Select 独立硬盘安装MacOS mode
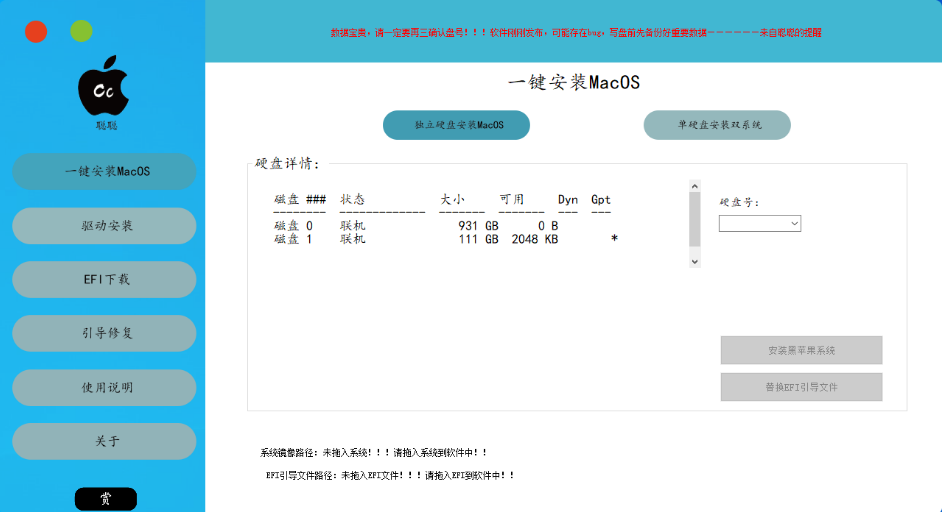This screenshot has width=942, height=512. [x=457, y=125]
